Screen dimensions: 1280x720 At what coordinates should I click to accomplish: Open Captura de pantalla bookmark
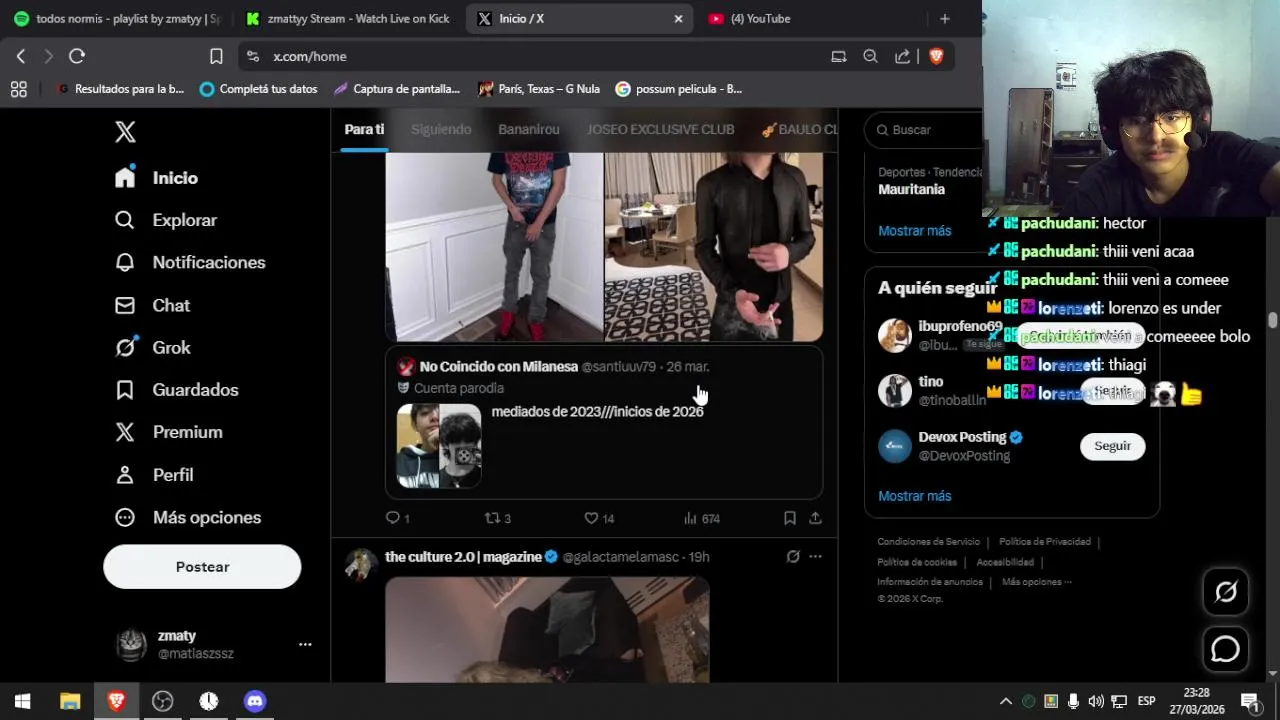397,89
